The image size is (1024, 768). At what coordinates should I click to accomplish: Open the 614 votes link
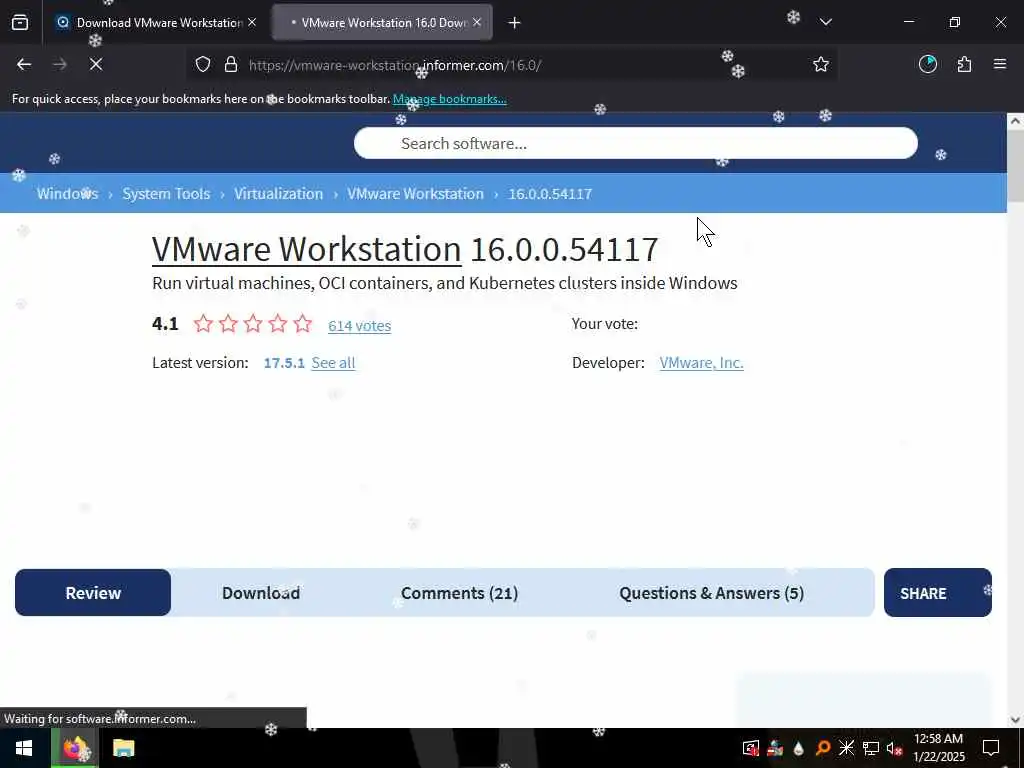coord(359,325)
